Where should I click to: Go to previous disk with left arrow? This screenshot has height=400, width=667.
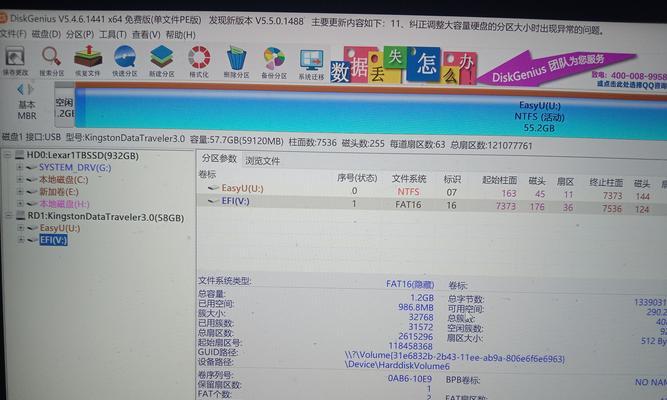click(x=20, y=89)
